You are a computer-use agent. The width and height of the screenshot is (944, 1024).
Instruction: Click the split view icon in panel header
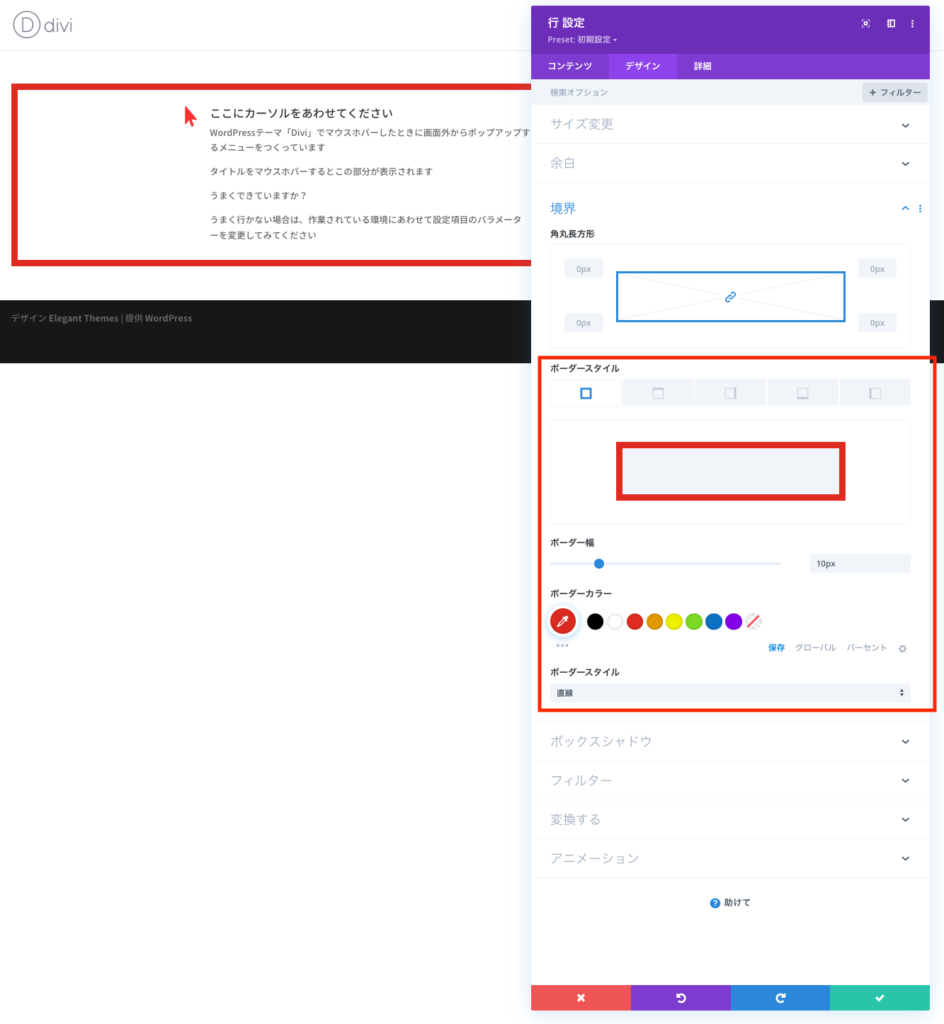[890, 24]
